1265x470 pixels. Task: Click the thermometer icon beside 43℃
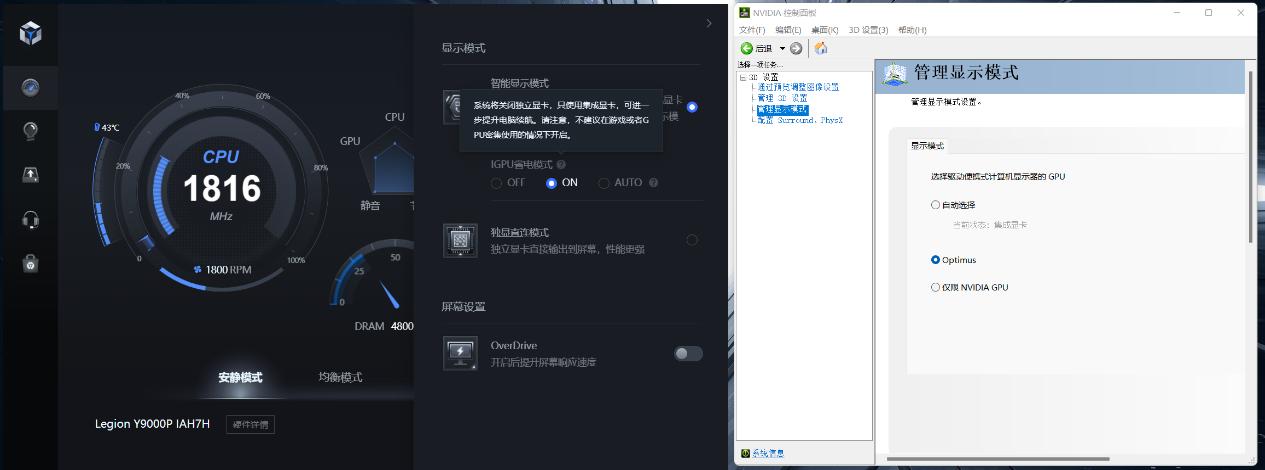tap(97, 128)
